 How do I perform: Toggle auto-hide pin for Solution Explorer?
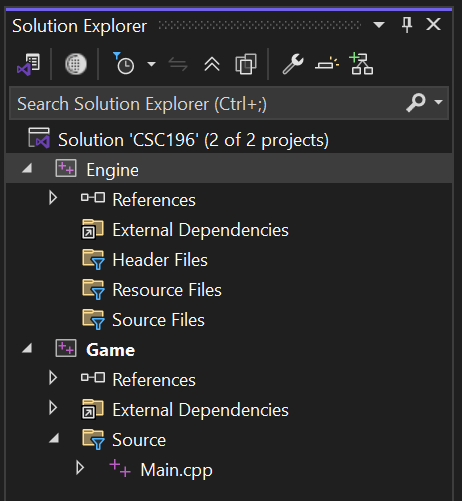coord(407,25)
